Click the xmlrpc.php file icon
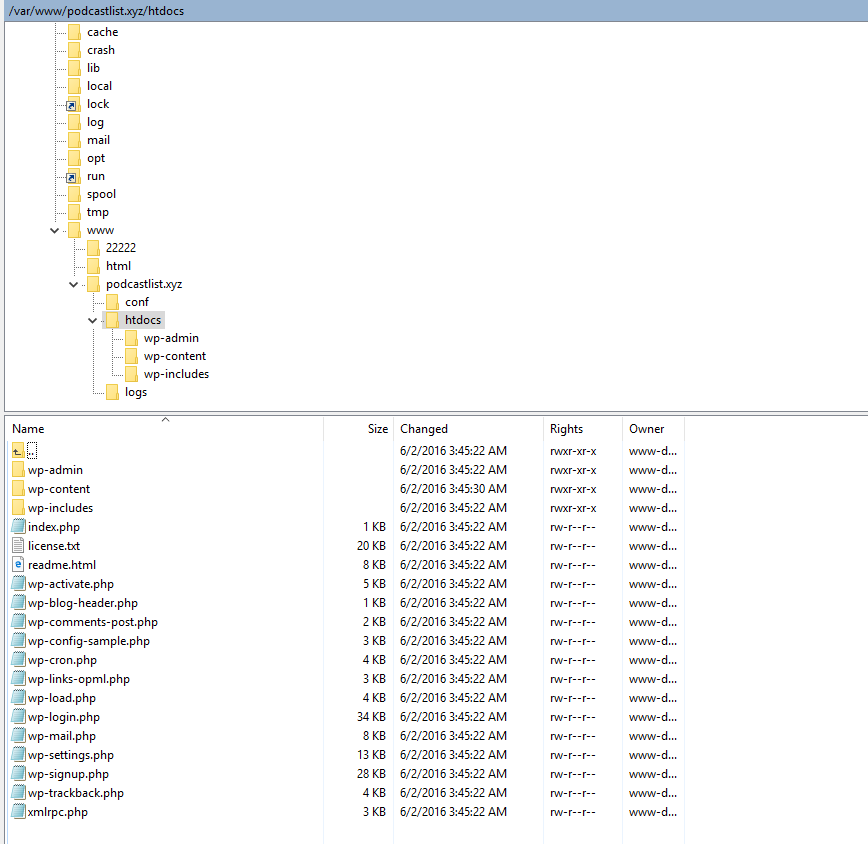Image resolution: width=868 pixels, height=844 pixels. click(18, 812)
